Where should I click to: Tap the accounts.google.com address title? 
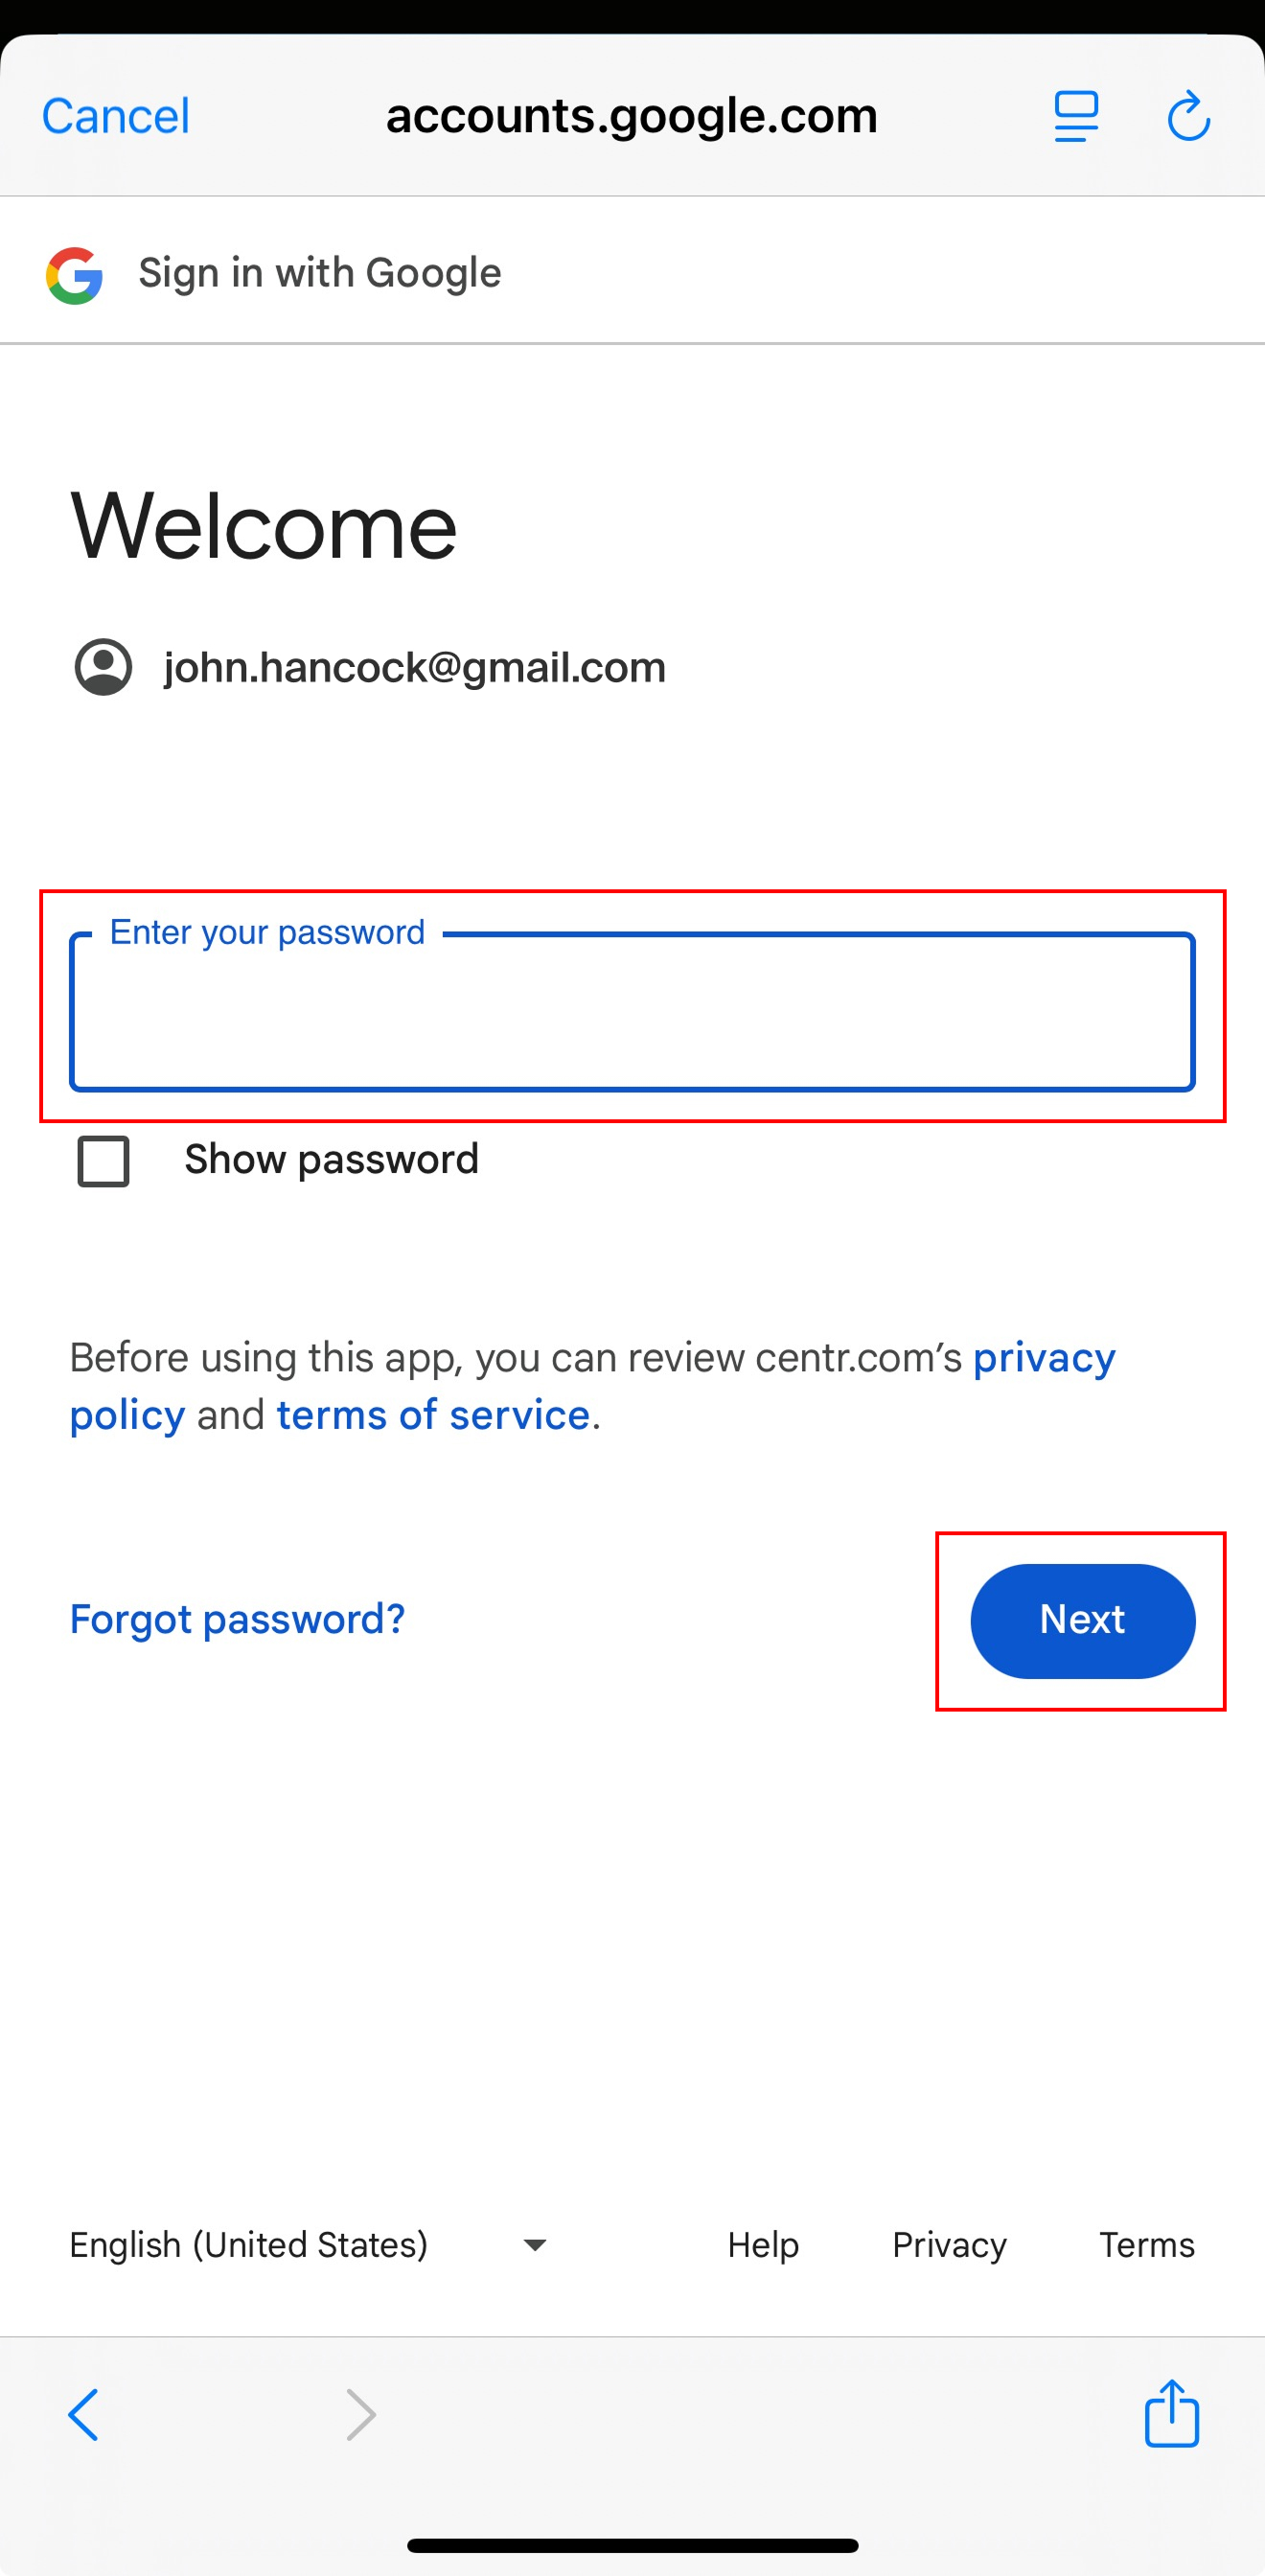[x=632, y=116]
